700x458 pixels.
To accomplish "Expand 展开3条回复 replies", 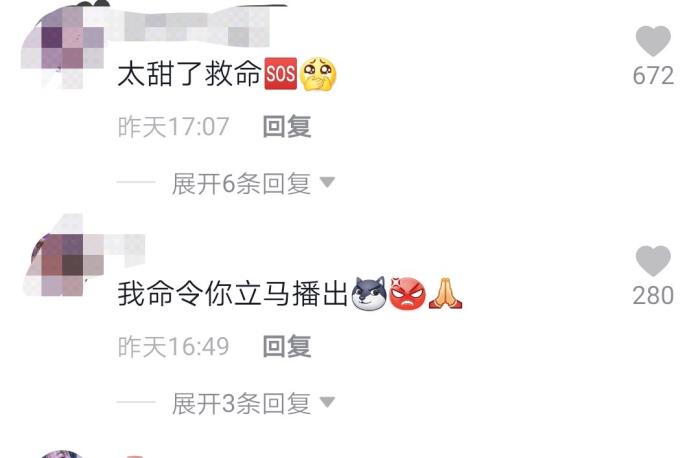I will tap(241, 404).
